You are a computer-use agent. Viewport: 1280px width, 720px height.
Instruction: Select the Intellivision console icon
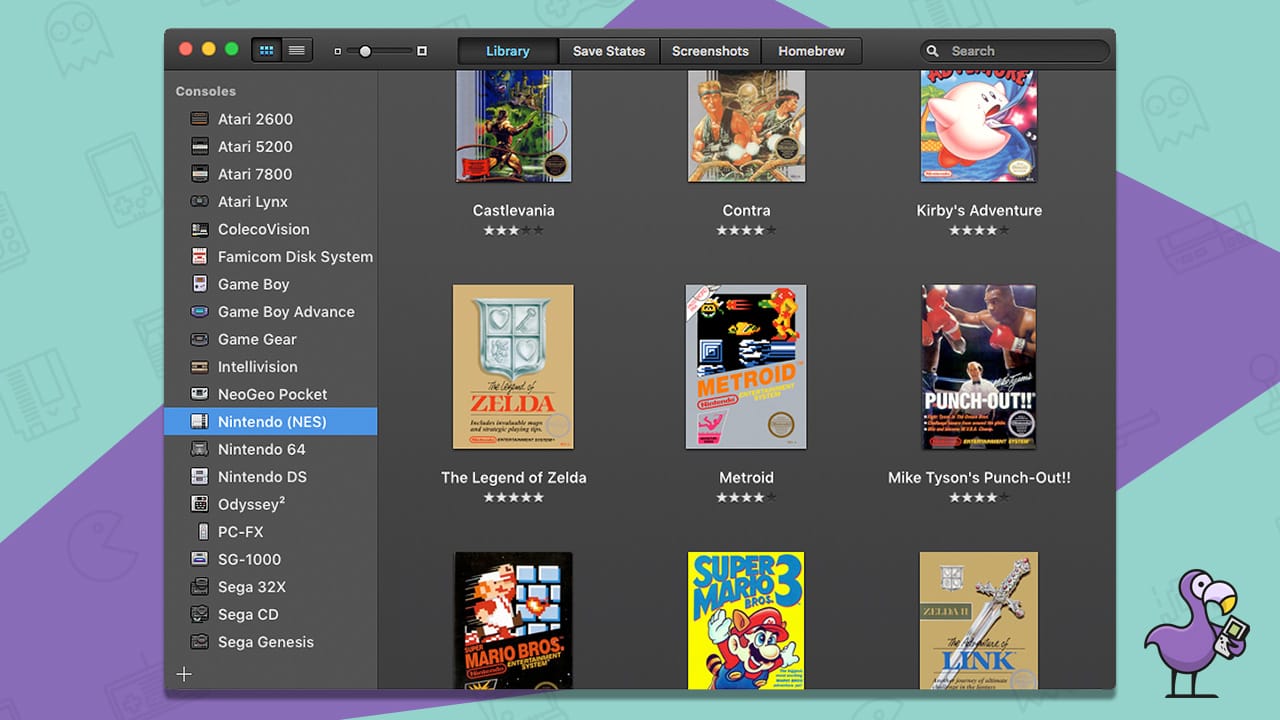(198, 367)
